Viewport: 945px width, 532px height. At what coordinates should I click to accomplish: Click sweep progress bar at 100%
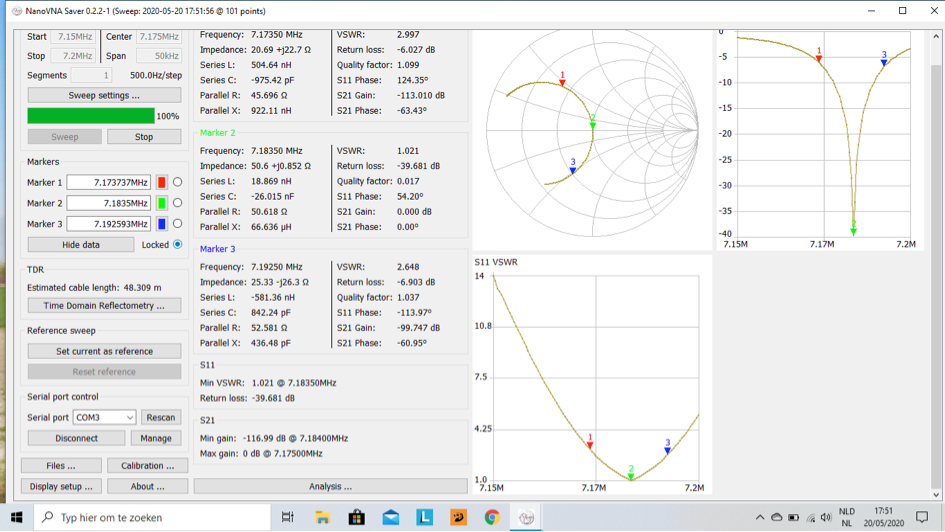pos(91,116)
